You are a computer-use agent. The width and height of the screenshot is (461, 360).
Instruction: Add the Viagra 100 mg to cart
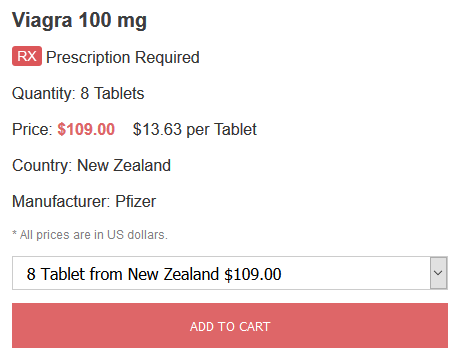click(x=230, y=326)
